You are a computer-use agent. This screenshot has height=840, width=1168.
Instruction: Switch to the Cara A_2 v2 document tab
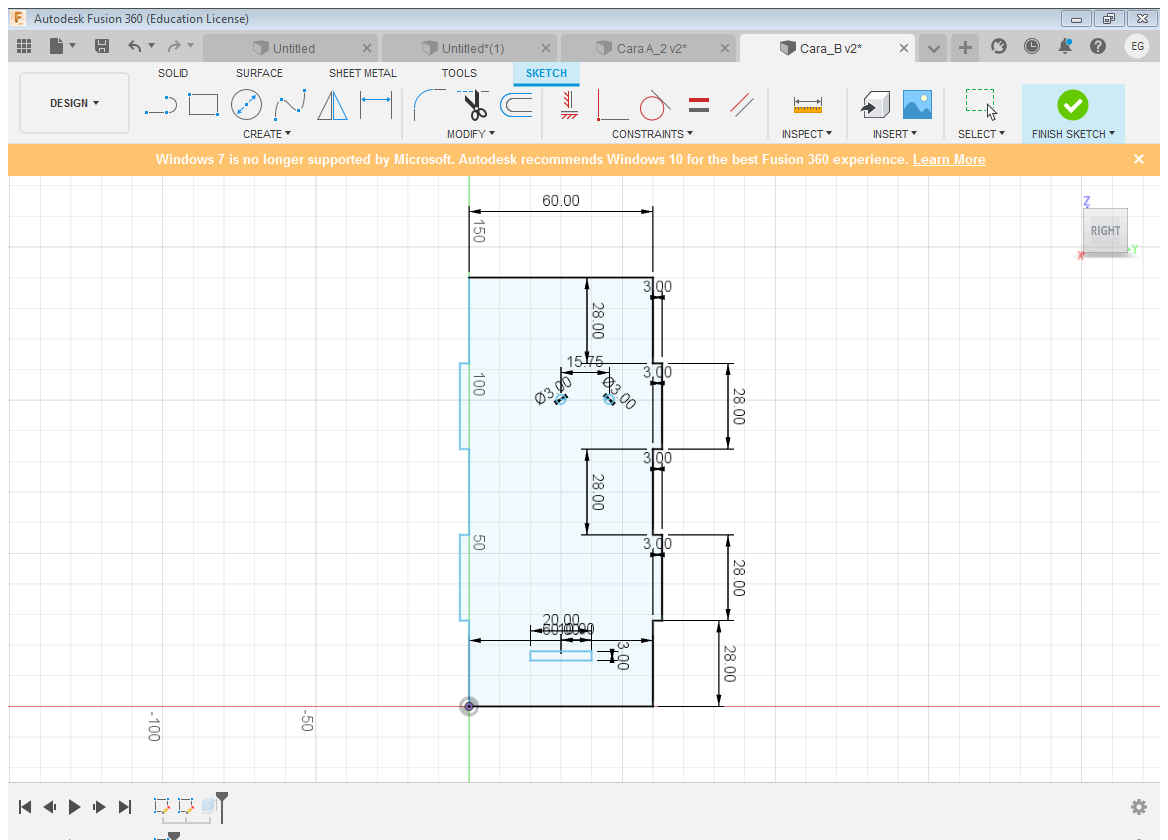pyautogui.click(x=650, y=48)
